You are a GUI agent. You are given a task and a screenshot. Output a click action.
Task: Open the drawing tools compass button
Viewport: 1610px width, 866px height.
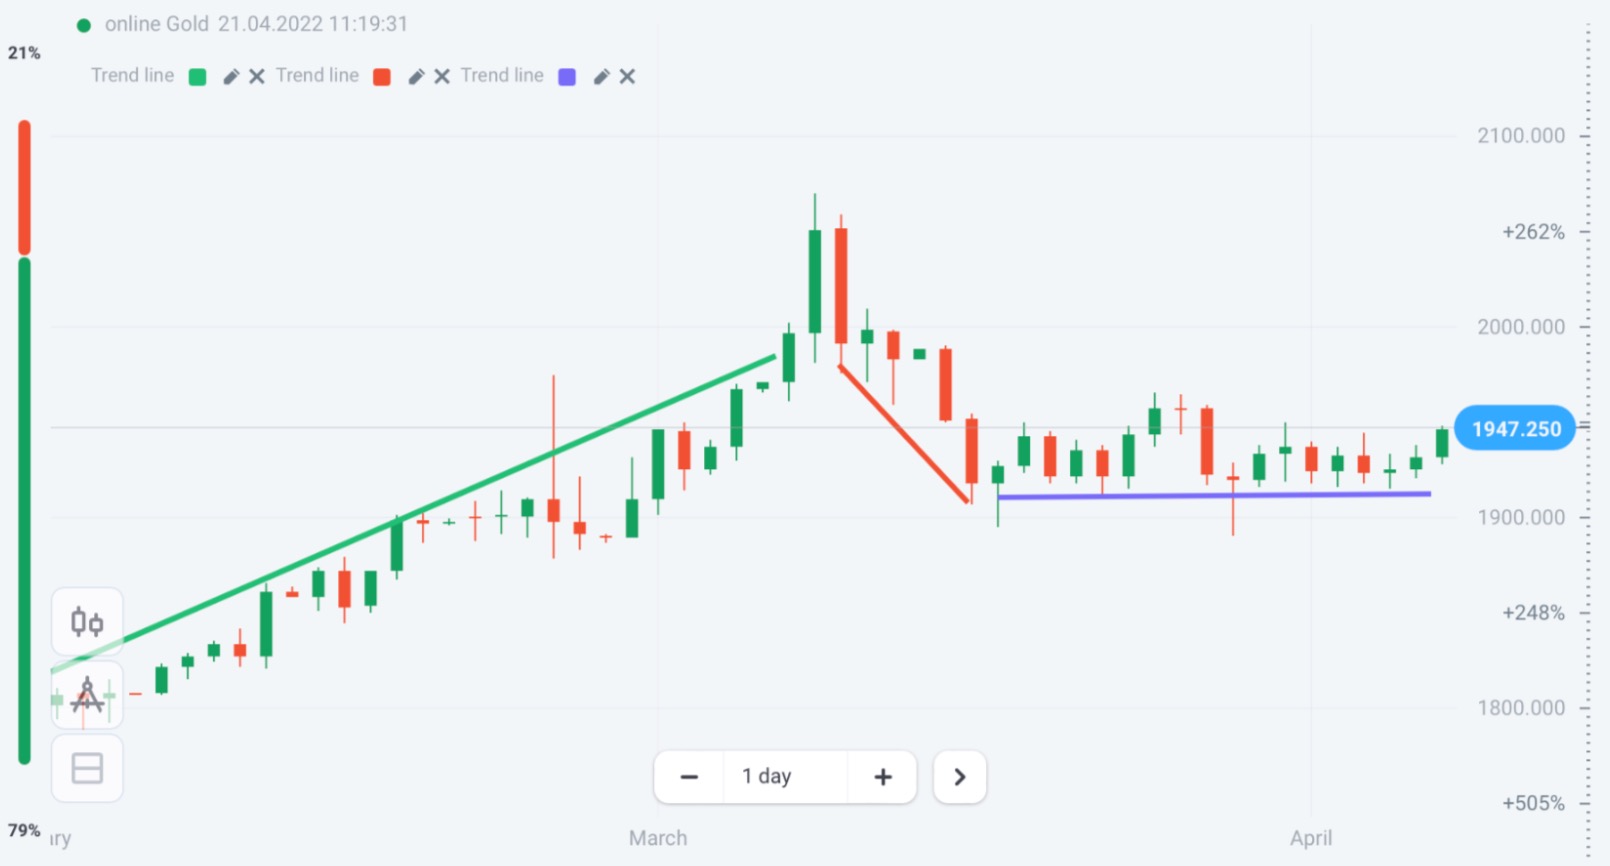pyautogui.click(x=87, y=695)
